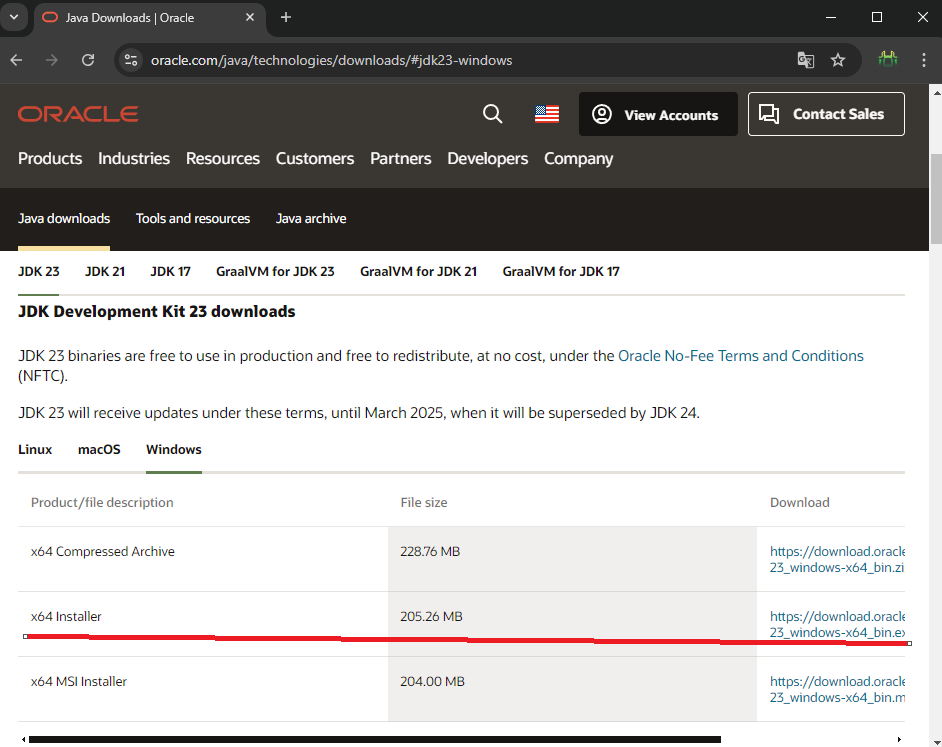Click the Oracle logo

(x=78, y=114)
